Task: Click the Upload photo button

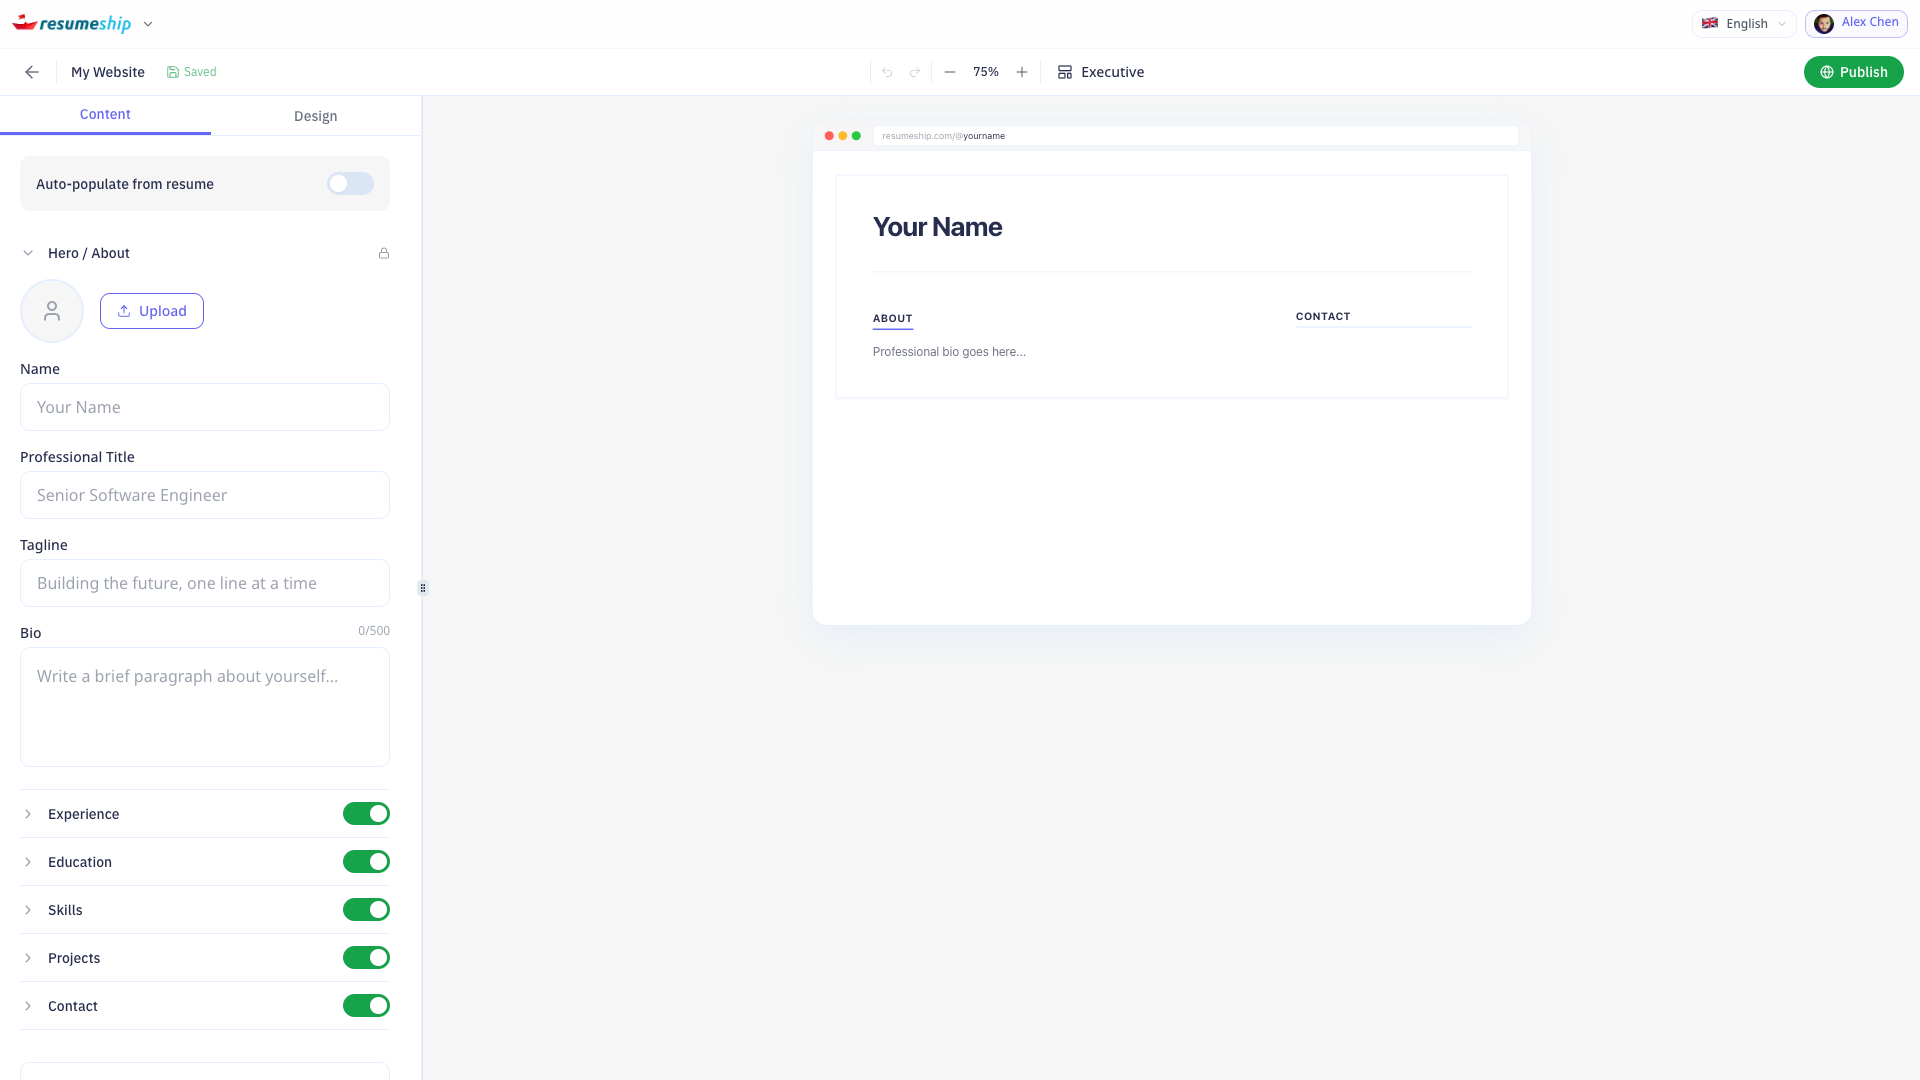Action: (152, 311)
